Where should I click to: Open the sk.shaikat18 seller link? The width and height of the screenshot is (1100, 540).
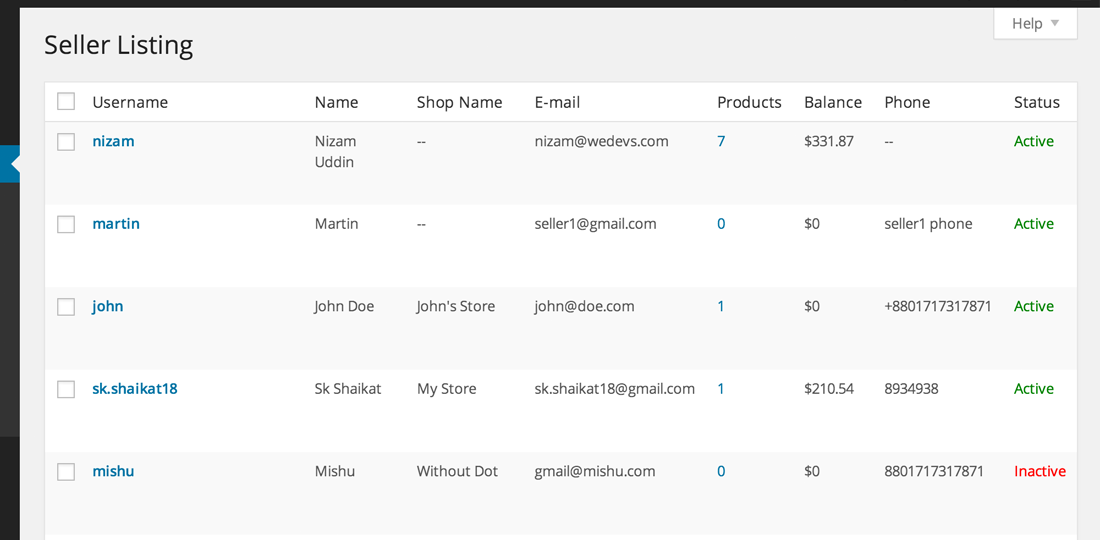coord(135,388)
